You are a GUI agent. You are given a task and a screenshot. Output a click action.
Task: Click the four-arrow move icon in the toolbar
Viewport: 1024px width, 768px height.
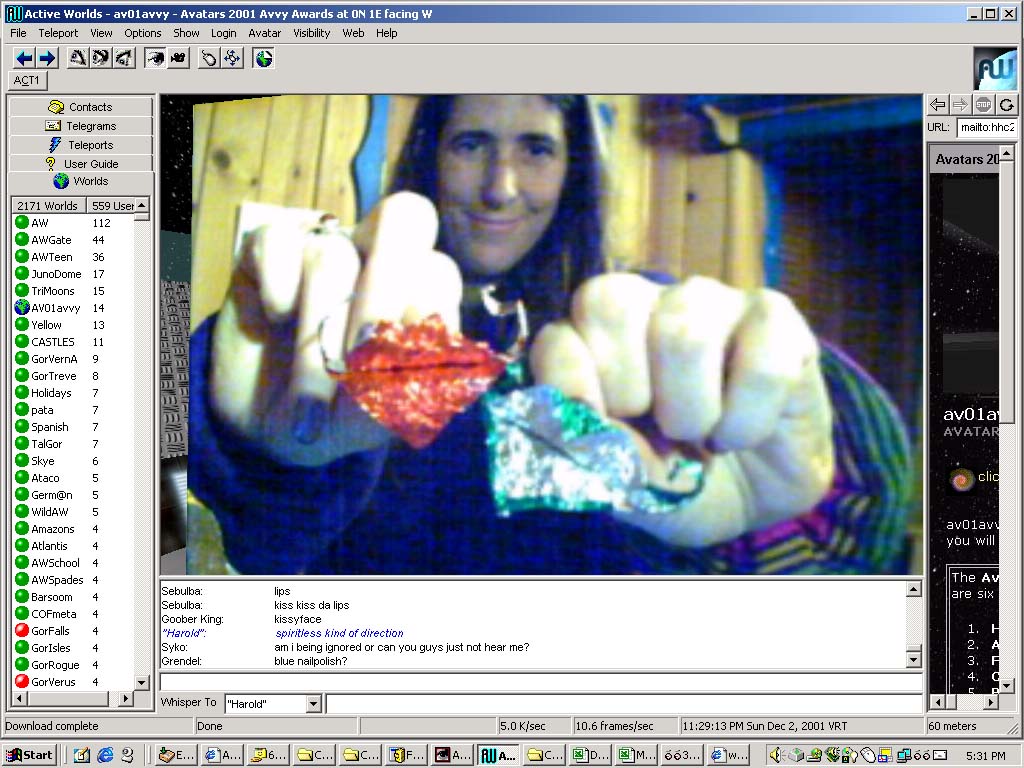tap(231, 58)
